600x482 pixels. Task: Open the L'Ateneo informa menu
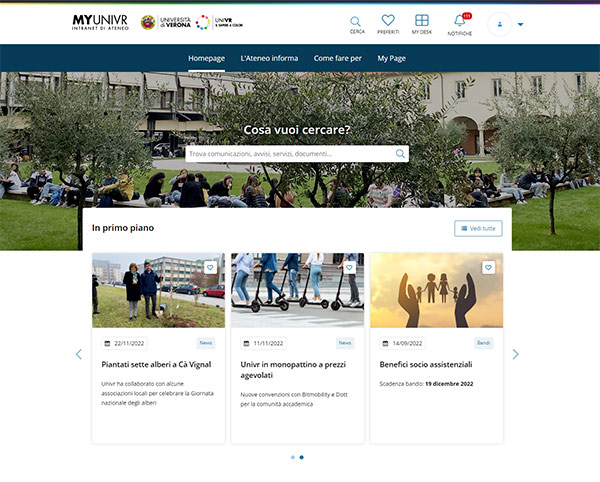coord(269,58)
